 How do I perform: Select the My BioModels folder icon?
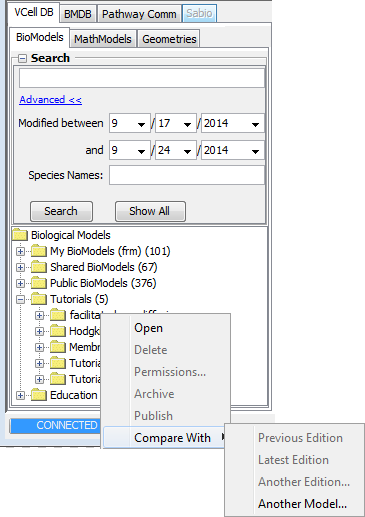[x=39, y=251]
